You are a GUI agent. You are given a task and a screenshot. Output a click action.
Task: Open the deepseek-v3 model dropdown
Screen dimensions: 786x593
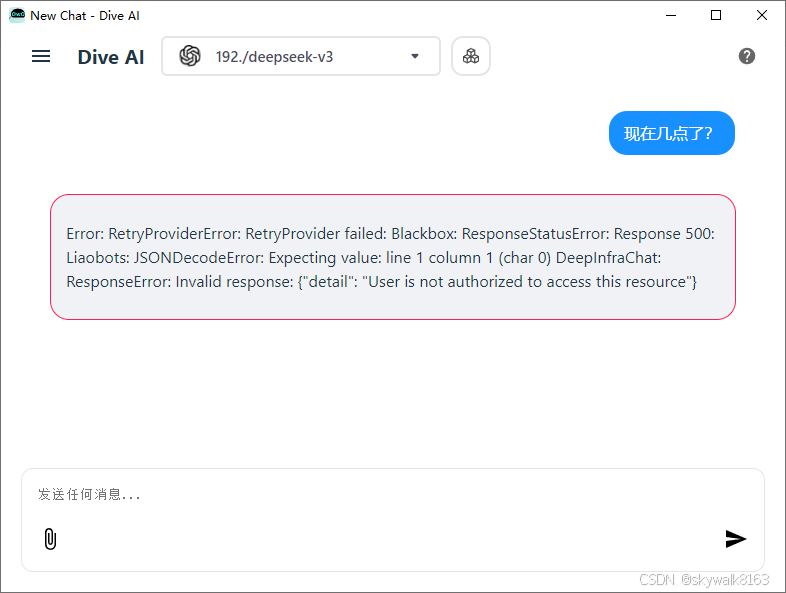pos(301,56)
